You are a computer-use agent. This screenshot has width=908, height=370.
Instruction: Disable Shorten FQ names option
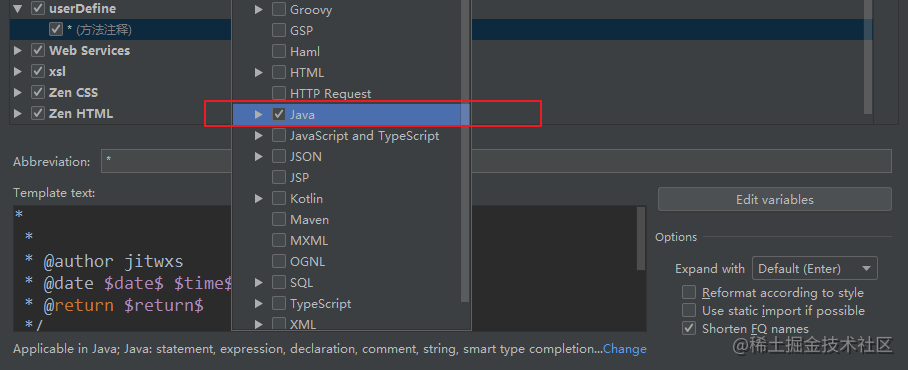[x=689, y=328]
